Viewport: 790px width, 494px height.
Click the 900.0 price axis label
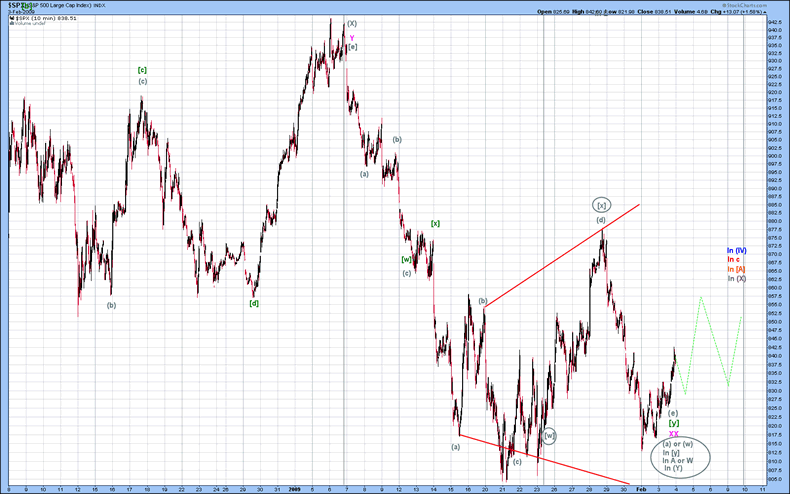775,156
